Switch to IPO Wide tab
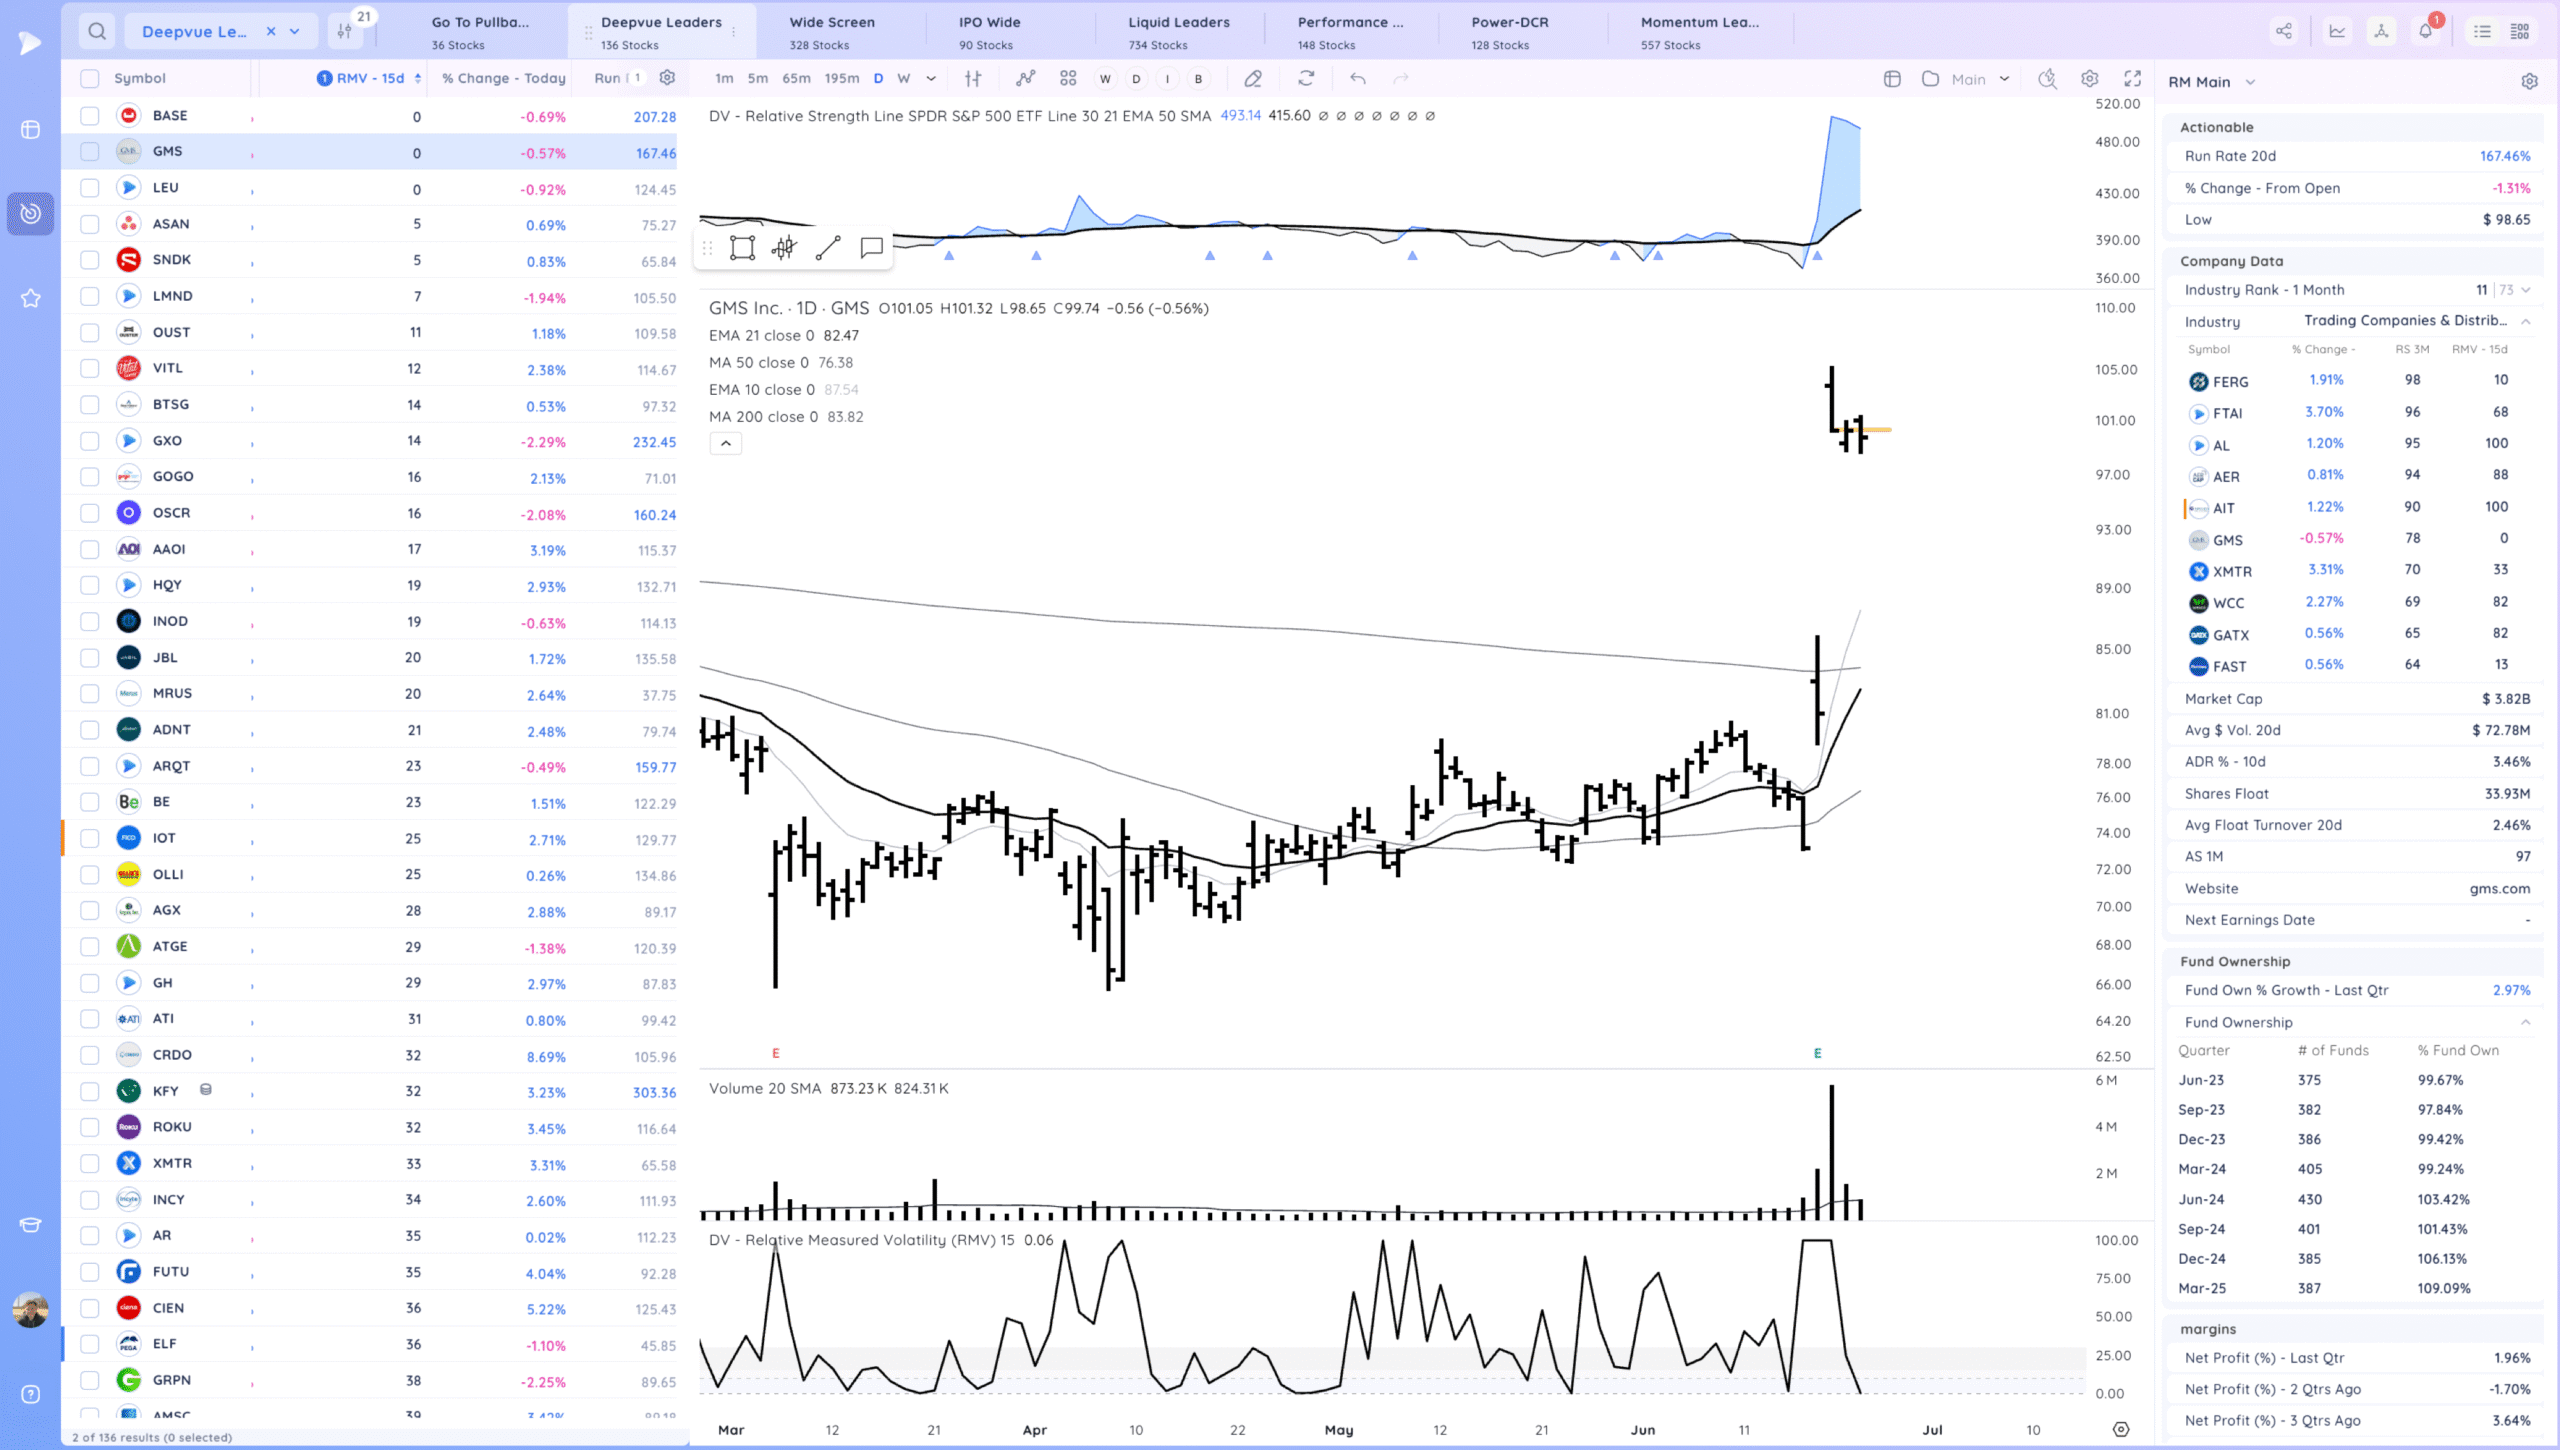2560x1450 pixels. coord(990,32)
